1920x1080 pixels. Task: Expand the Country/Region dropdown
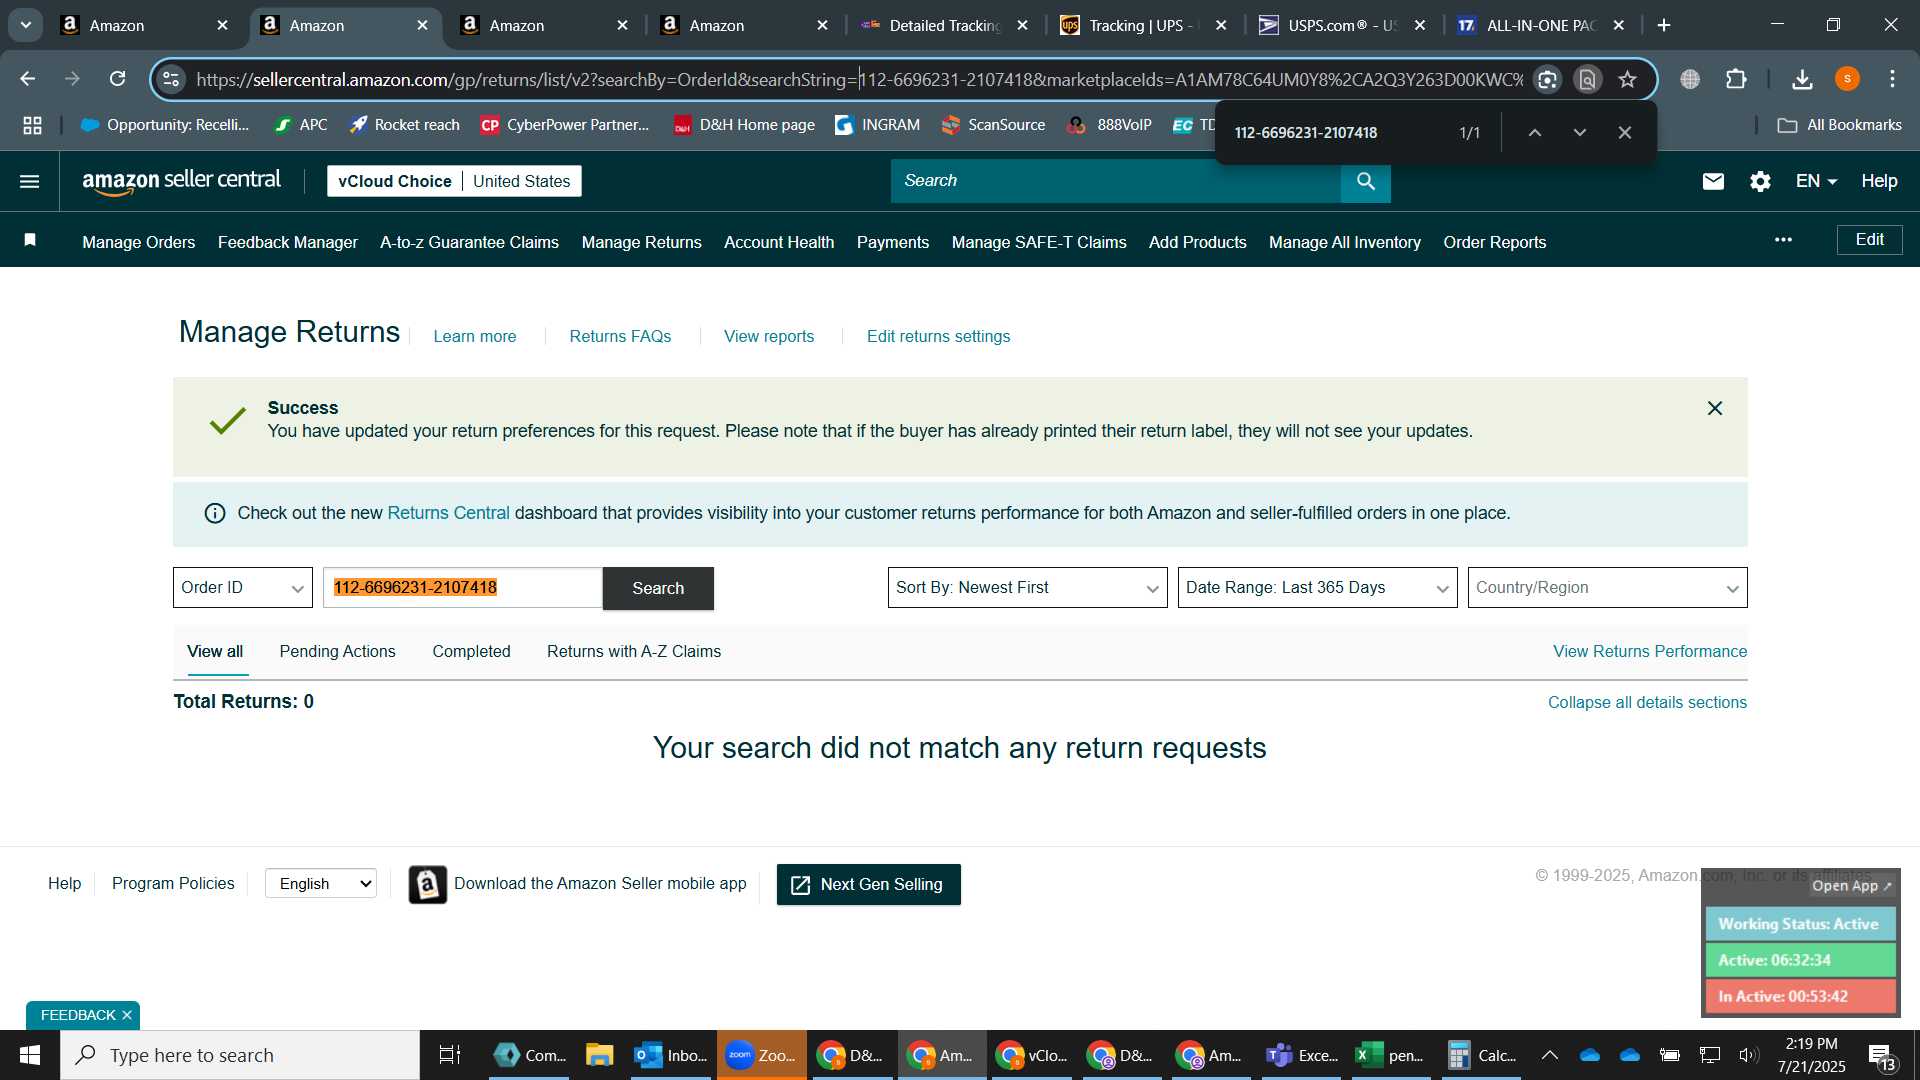point(1607,588)
